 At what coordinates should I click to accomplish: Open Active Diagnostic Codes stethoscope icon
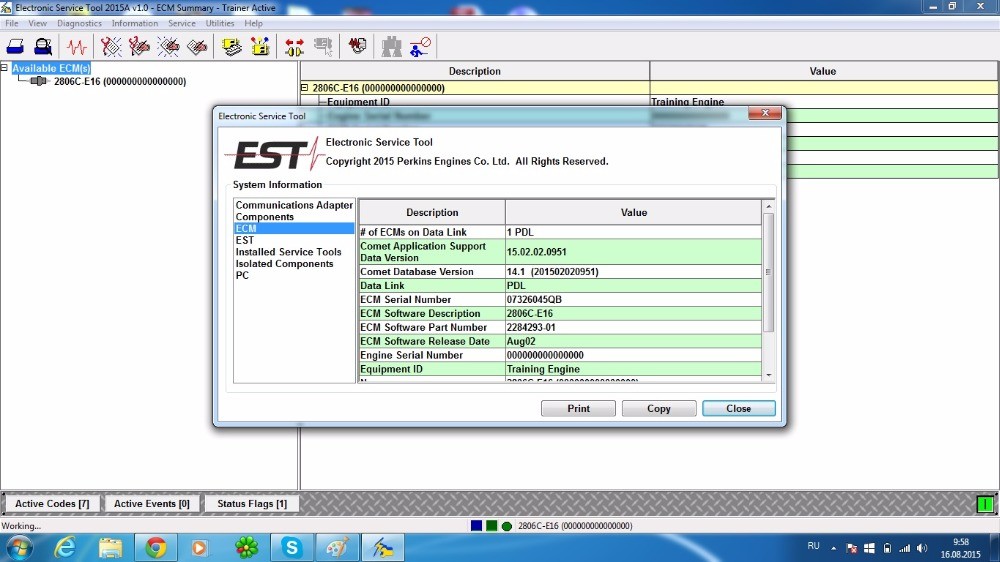(x=111, y=47)
